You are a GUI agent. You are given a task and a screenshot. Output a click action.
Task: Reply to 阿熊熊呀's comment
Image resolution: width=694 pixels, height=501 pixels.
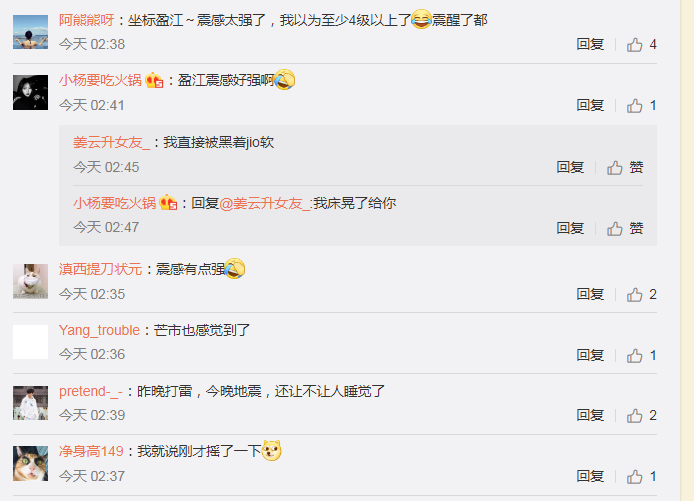[x=590, y=44]
